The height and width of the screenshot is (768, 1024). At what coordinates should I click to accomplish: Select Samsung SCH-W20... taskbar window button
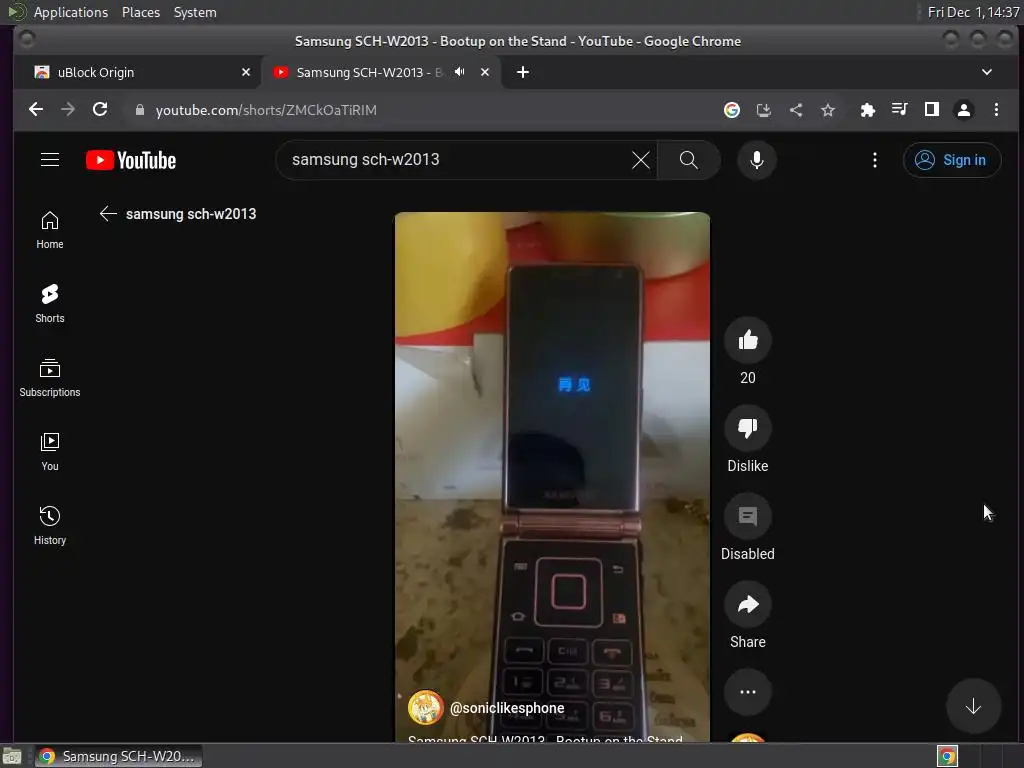(119, 756)
